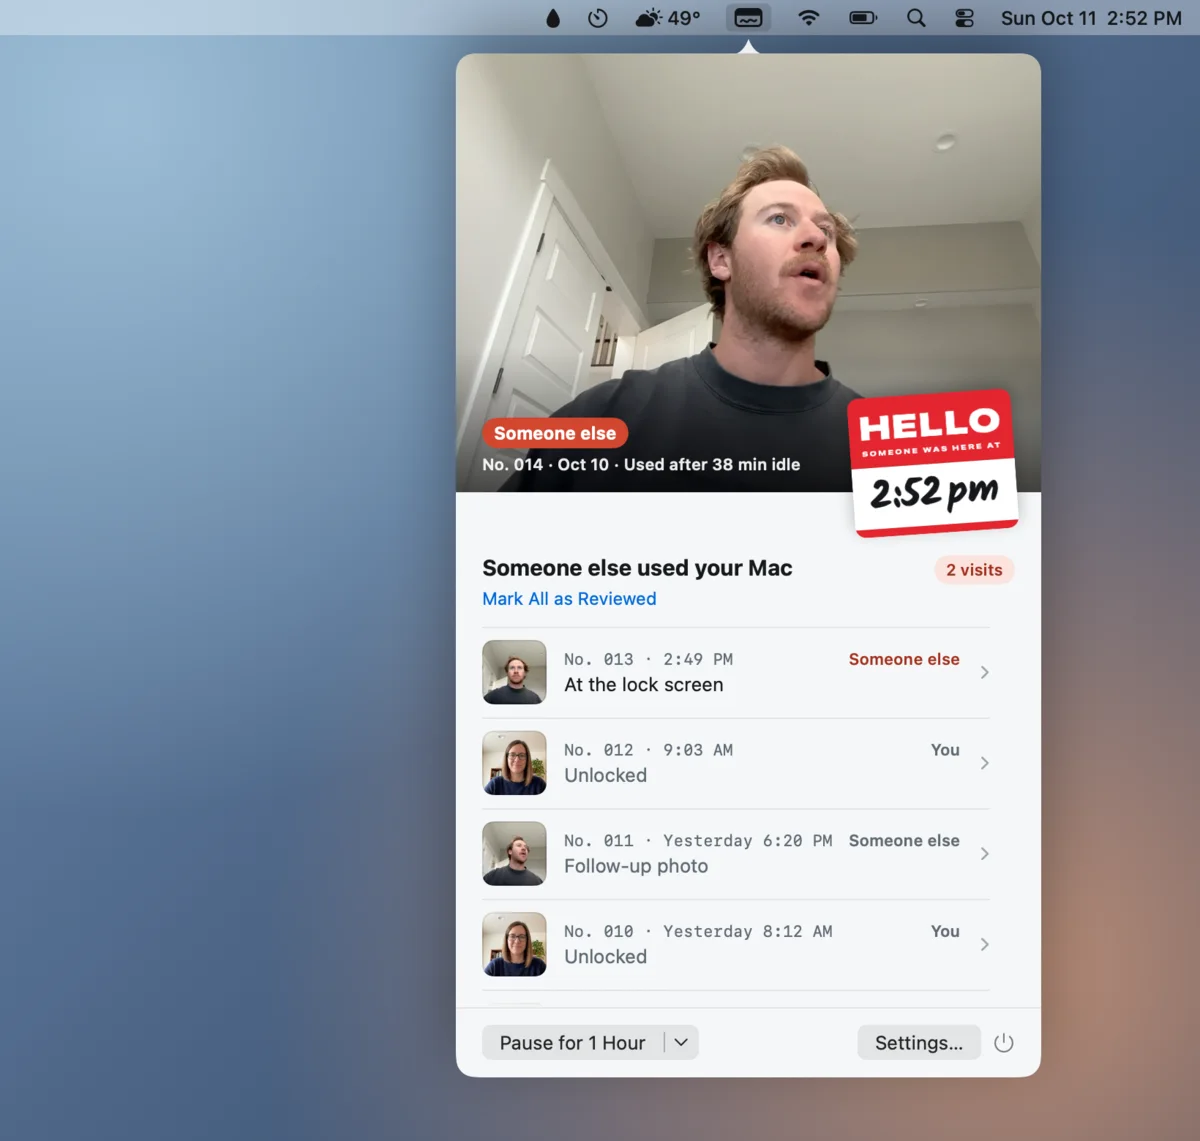Viewport: 1200px width, 1141px height.
Task: Expand the pause duration dropdown arrow
Action: [x=681, y=1043]
